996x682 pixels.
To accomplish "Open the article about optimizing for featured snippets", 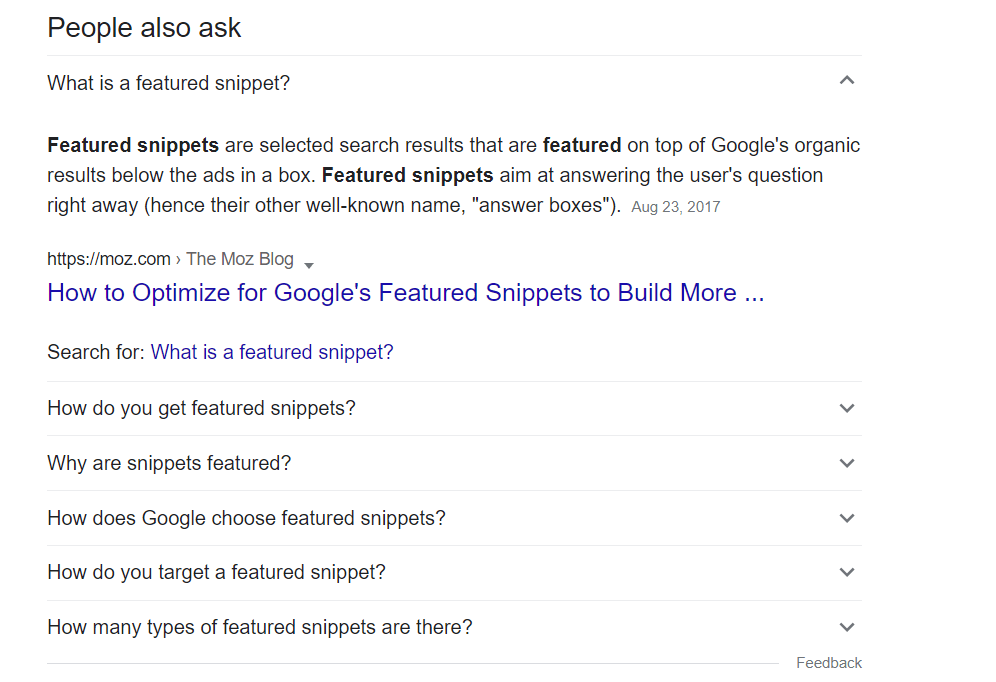I will point(405,292).
